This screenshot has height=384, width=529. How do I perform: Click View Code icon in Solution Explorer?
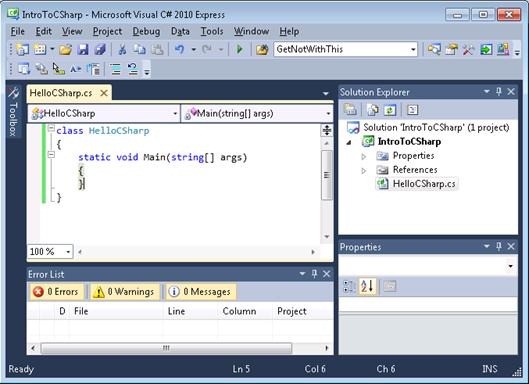[412, 110]
